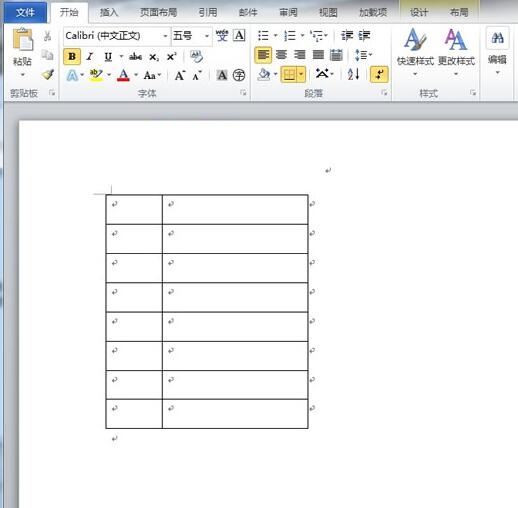Open font size 五号 combo box
518x508 pixels.
coord(192,35)
